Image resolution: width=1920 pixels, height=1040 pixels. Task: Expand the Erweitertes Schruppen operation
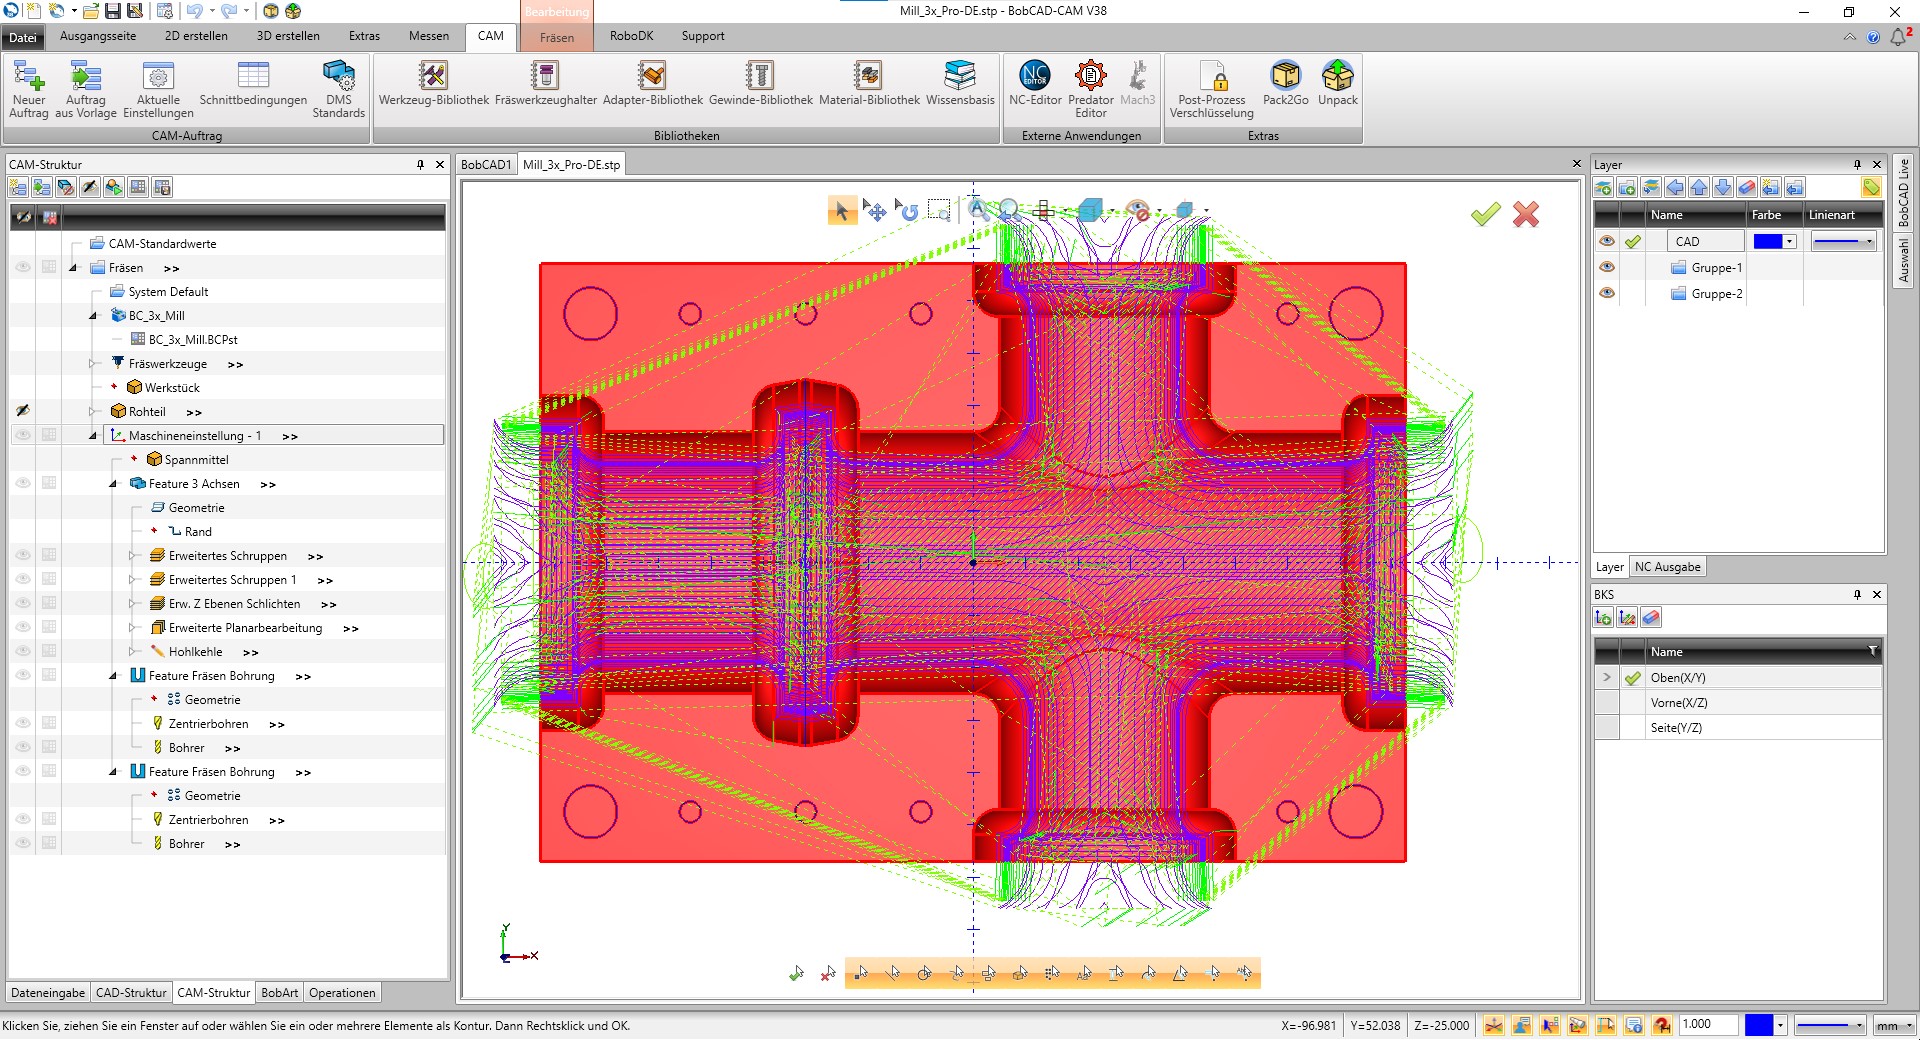point(131,555)
